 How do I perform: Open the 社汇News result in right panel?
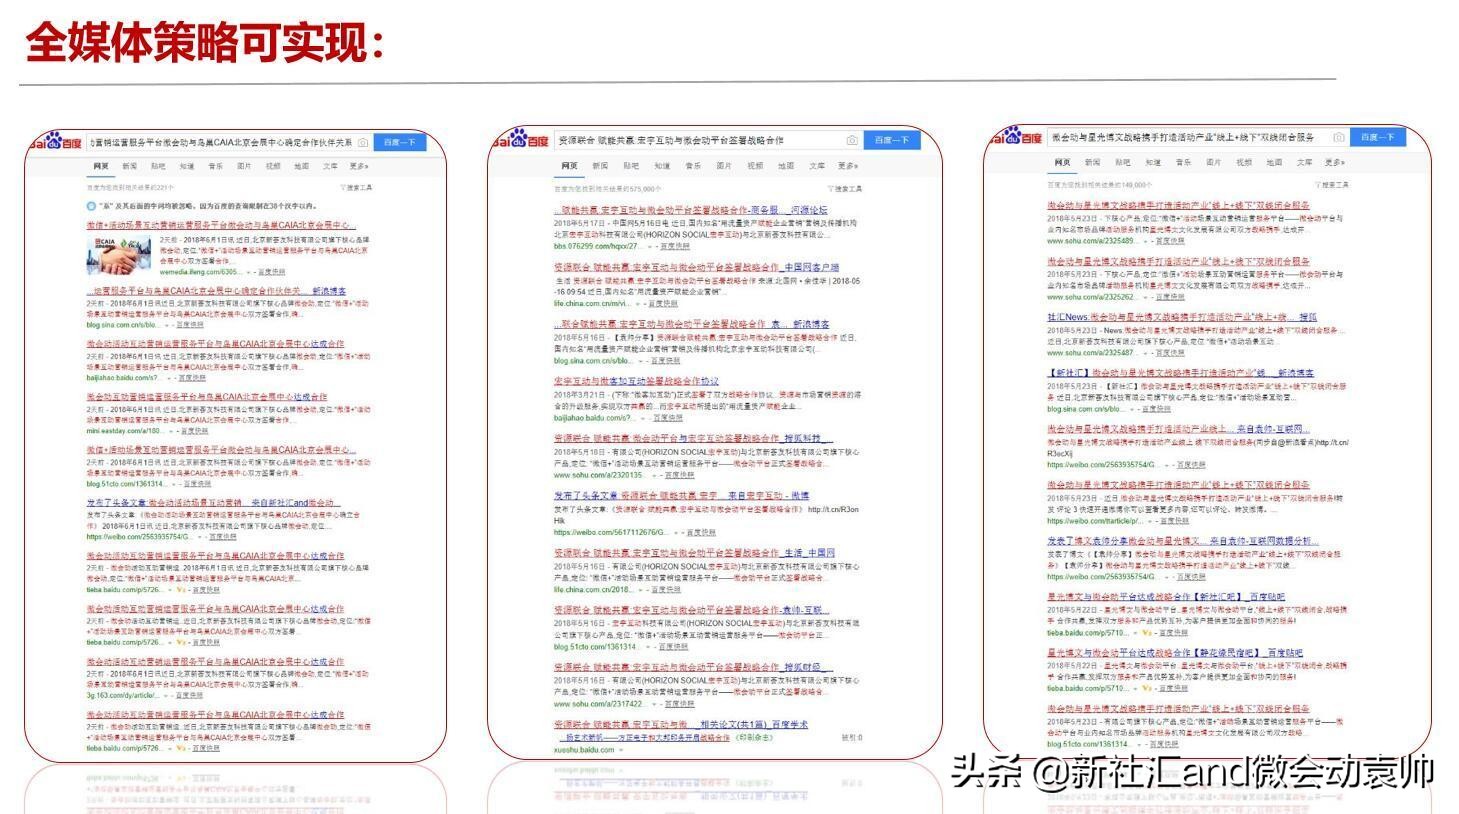click(x=1182, y=317)
